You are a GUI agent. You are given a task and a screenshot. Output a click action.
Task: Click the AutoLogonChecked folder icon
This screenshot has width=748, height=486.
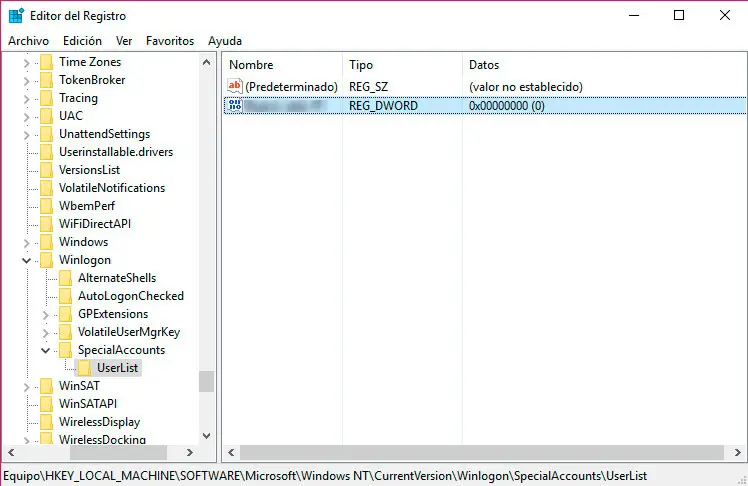(x=65, y=296)
